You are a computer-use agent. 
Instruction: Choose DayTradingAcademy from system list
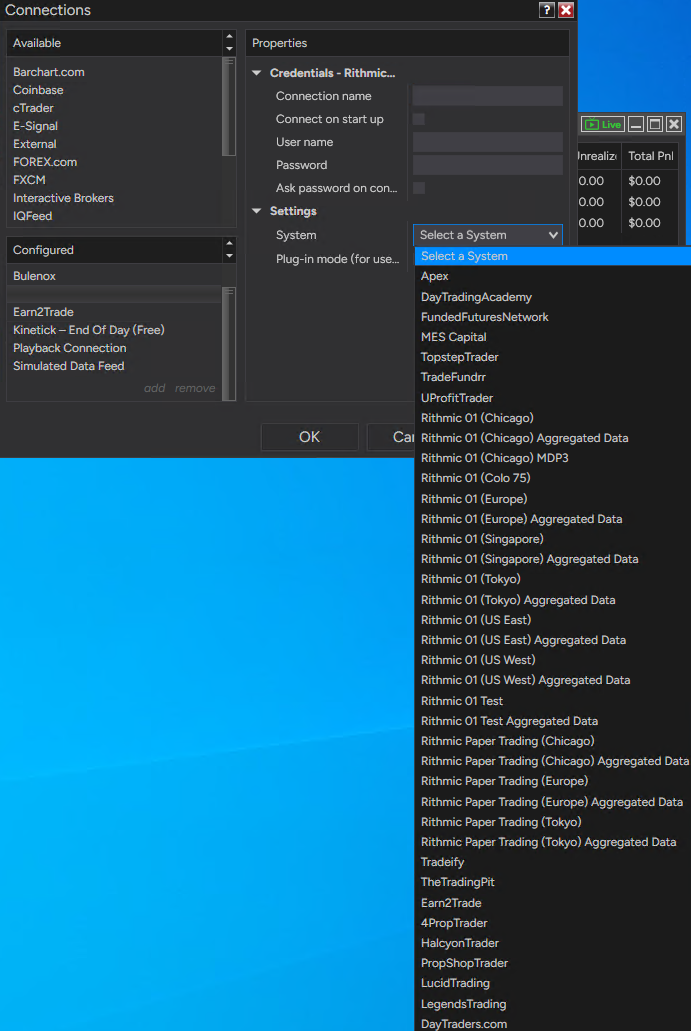tap(477, 297)
